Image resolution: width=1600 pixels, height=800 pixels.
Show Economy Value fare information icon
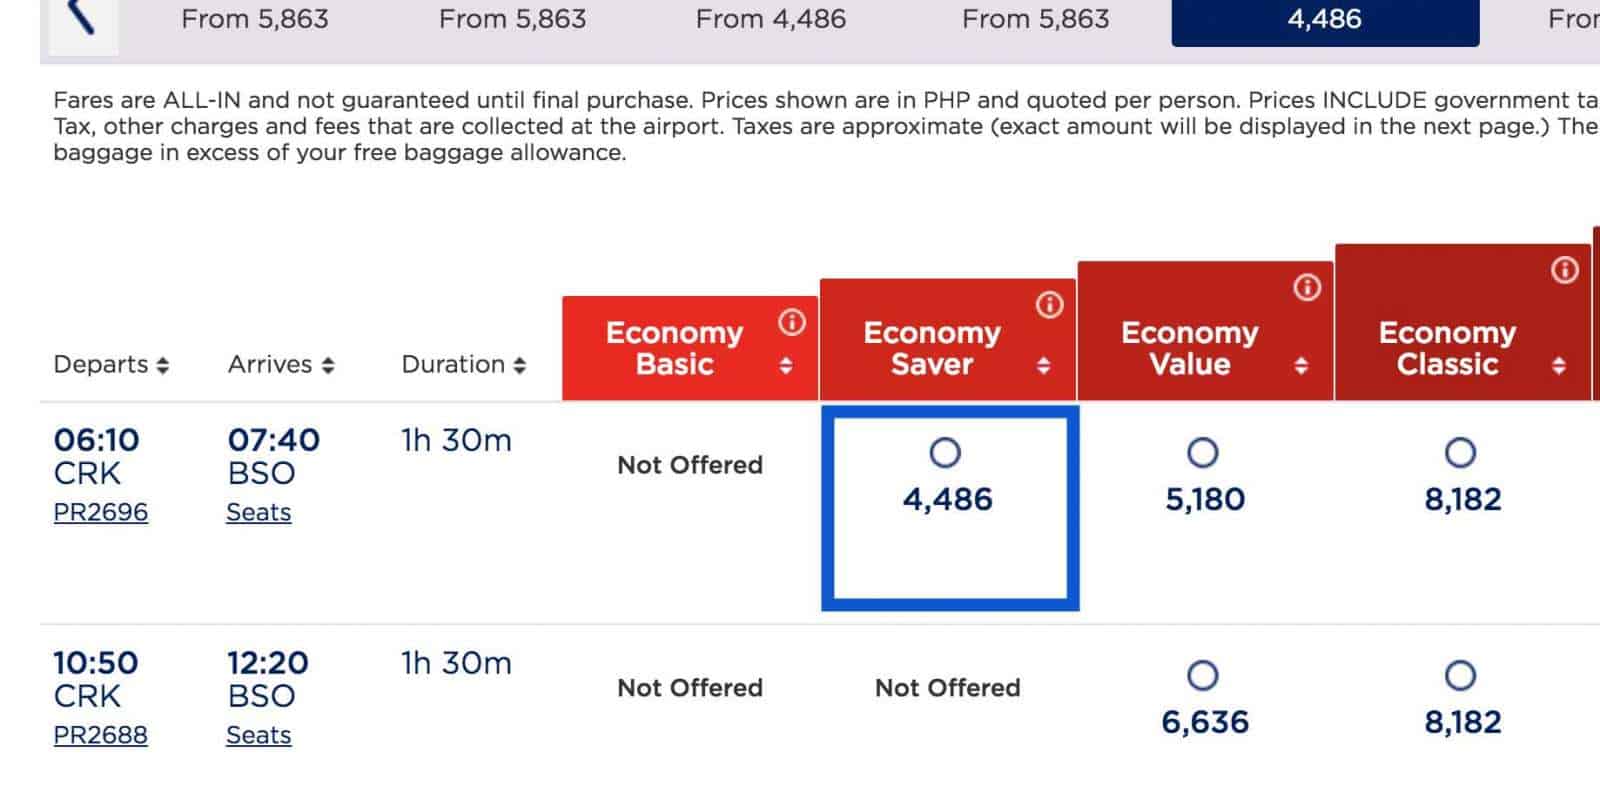(x=1307, y=288)
